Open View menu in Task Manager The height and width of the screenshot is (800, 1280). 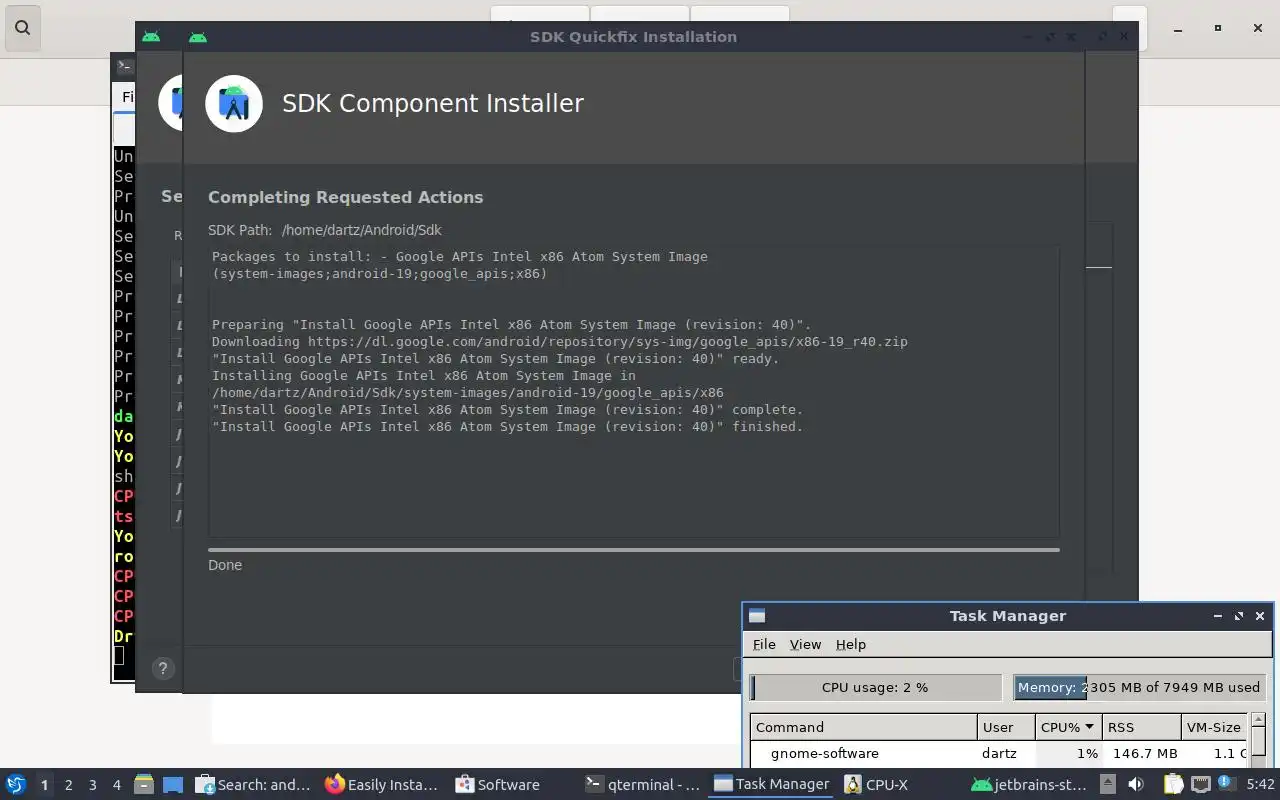pos(805,644)
